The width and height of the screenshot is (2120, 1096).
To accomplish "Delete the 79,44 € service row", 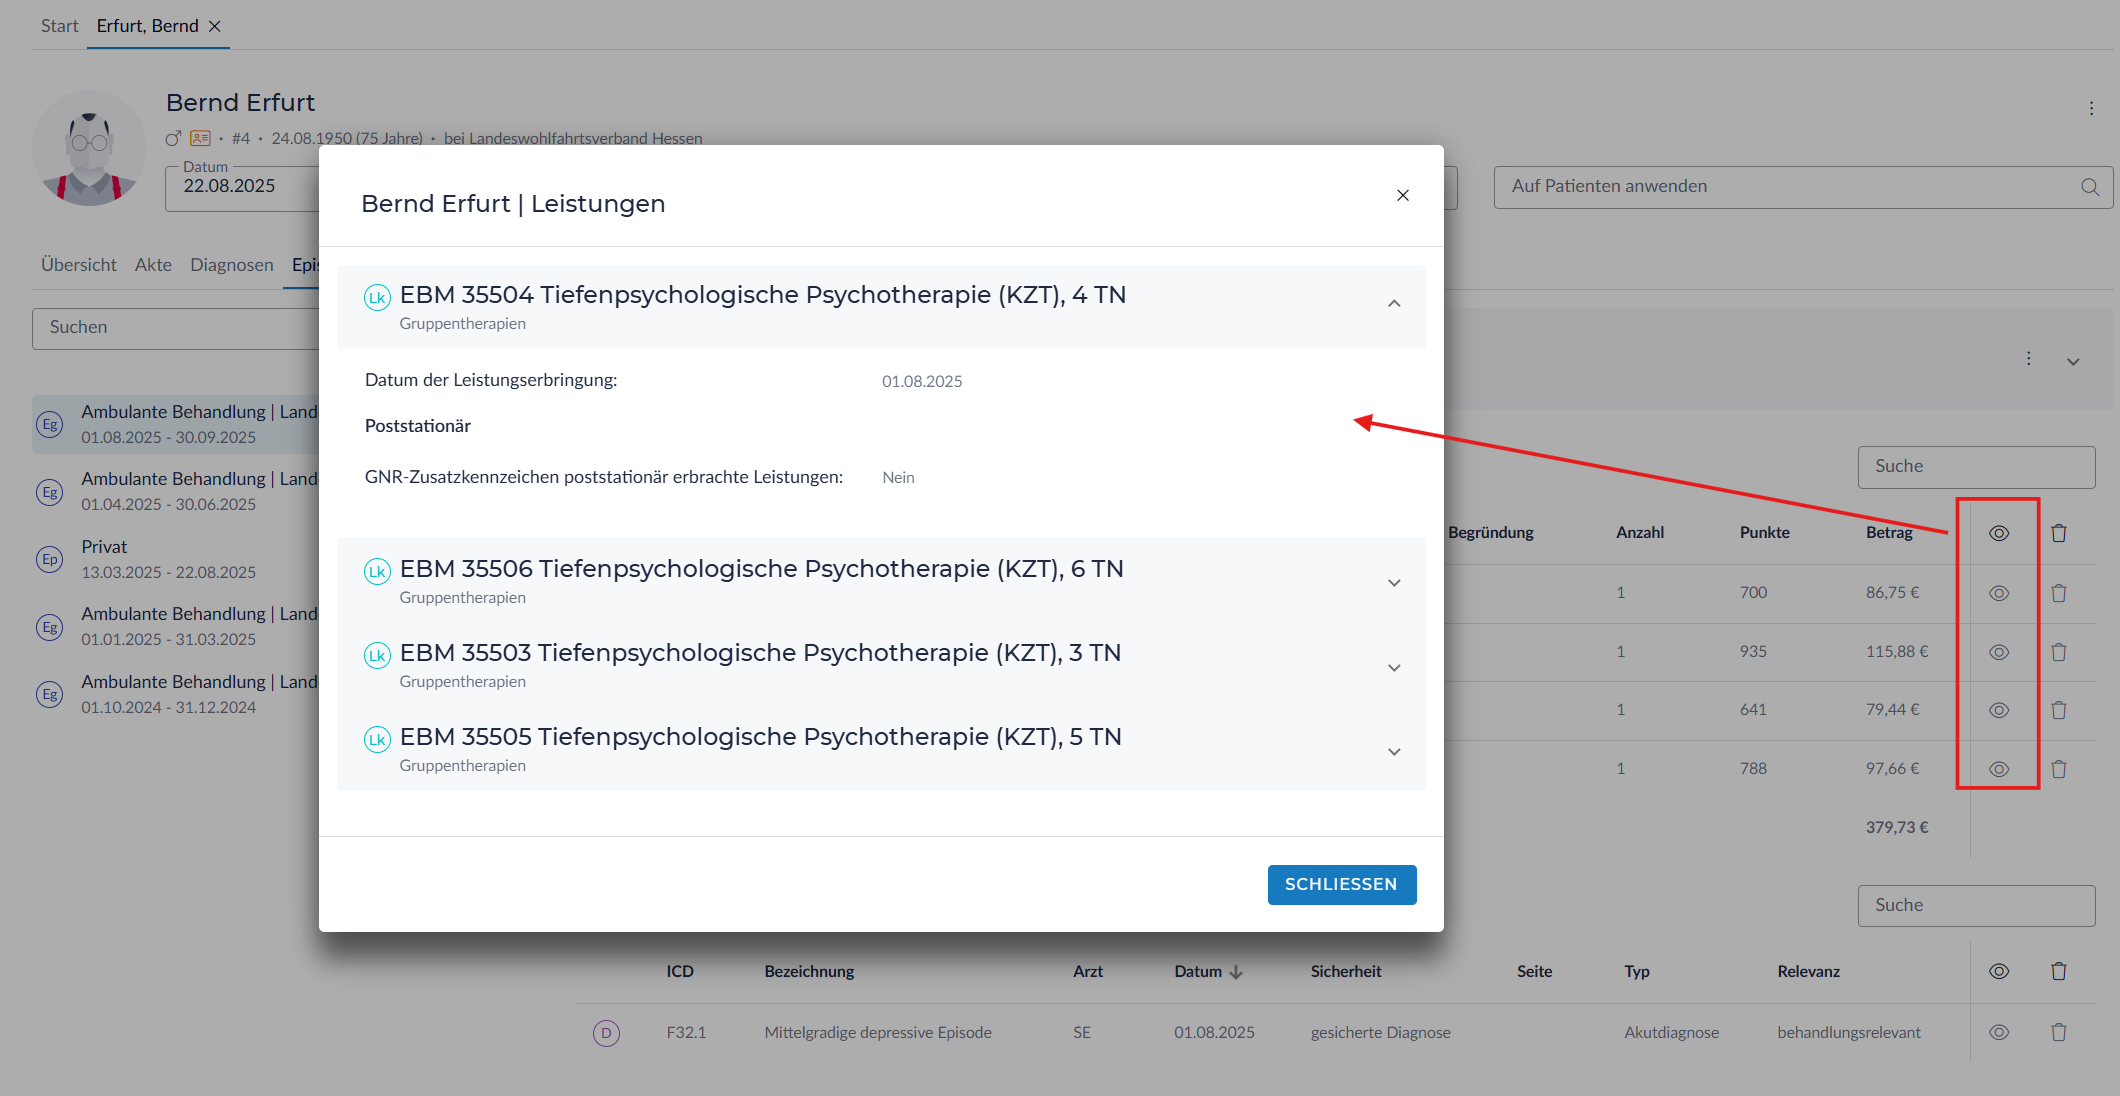I will click(2059, 710).
